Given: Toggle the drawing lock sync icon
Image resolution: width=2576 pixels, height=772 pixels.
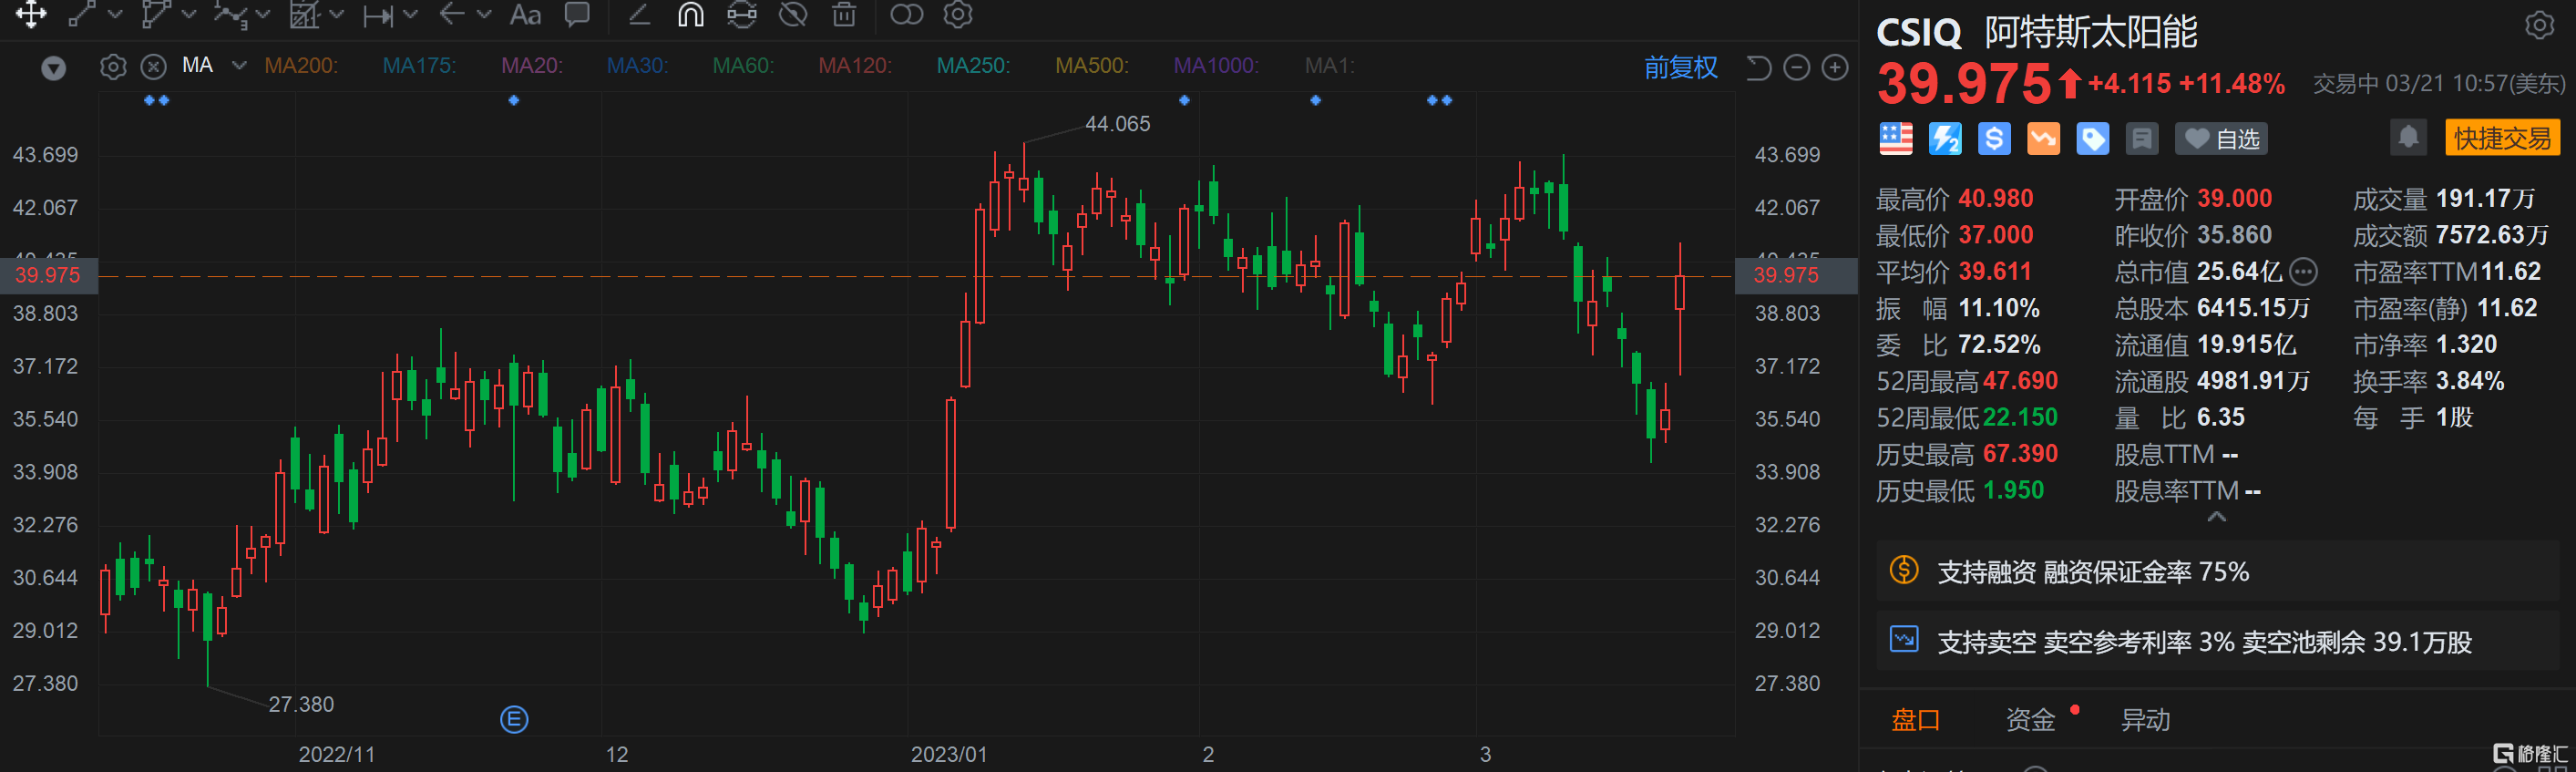Looking at the screenshot, I should [742, 14].
